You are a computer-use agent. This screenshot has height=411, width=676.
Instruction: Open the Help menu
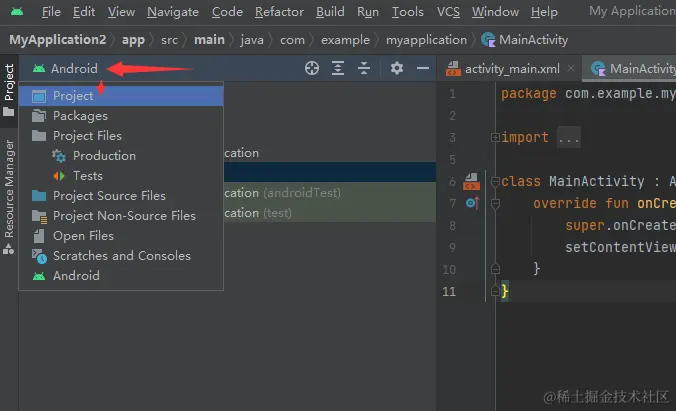544,12
